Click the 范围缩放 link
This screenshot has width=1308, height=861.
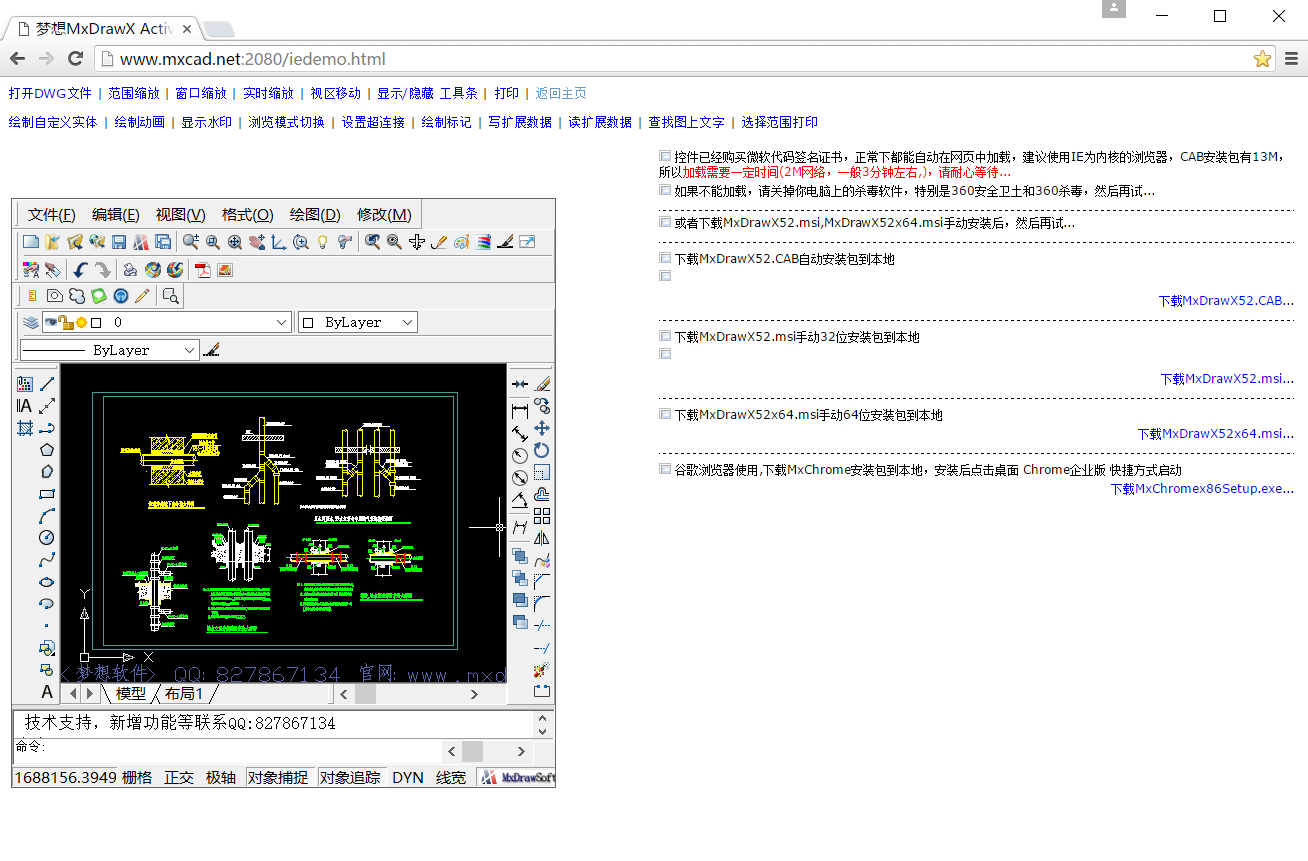134,93
